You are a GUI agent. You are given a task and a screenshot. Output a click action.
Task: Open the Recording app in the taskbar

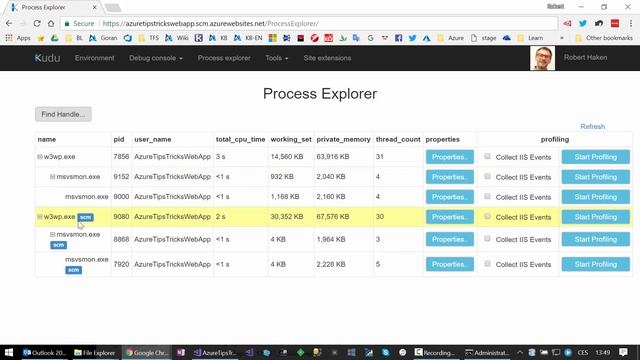pyautogui.click(x=435, y=352)
